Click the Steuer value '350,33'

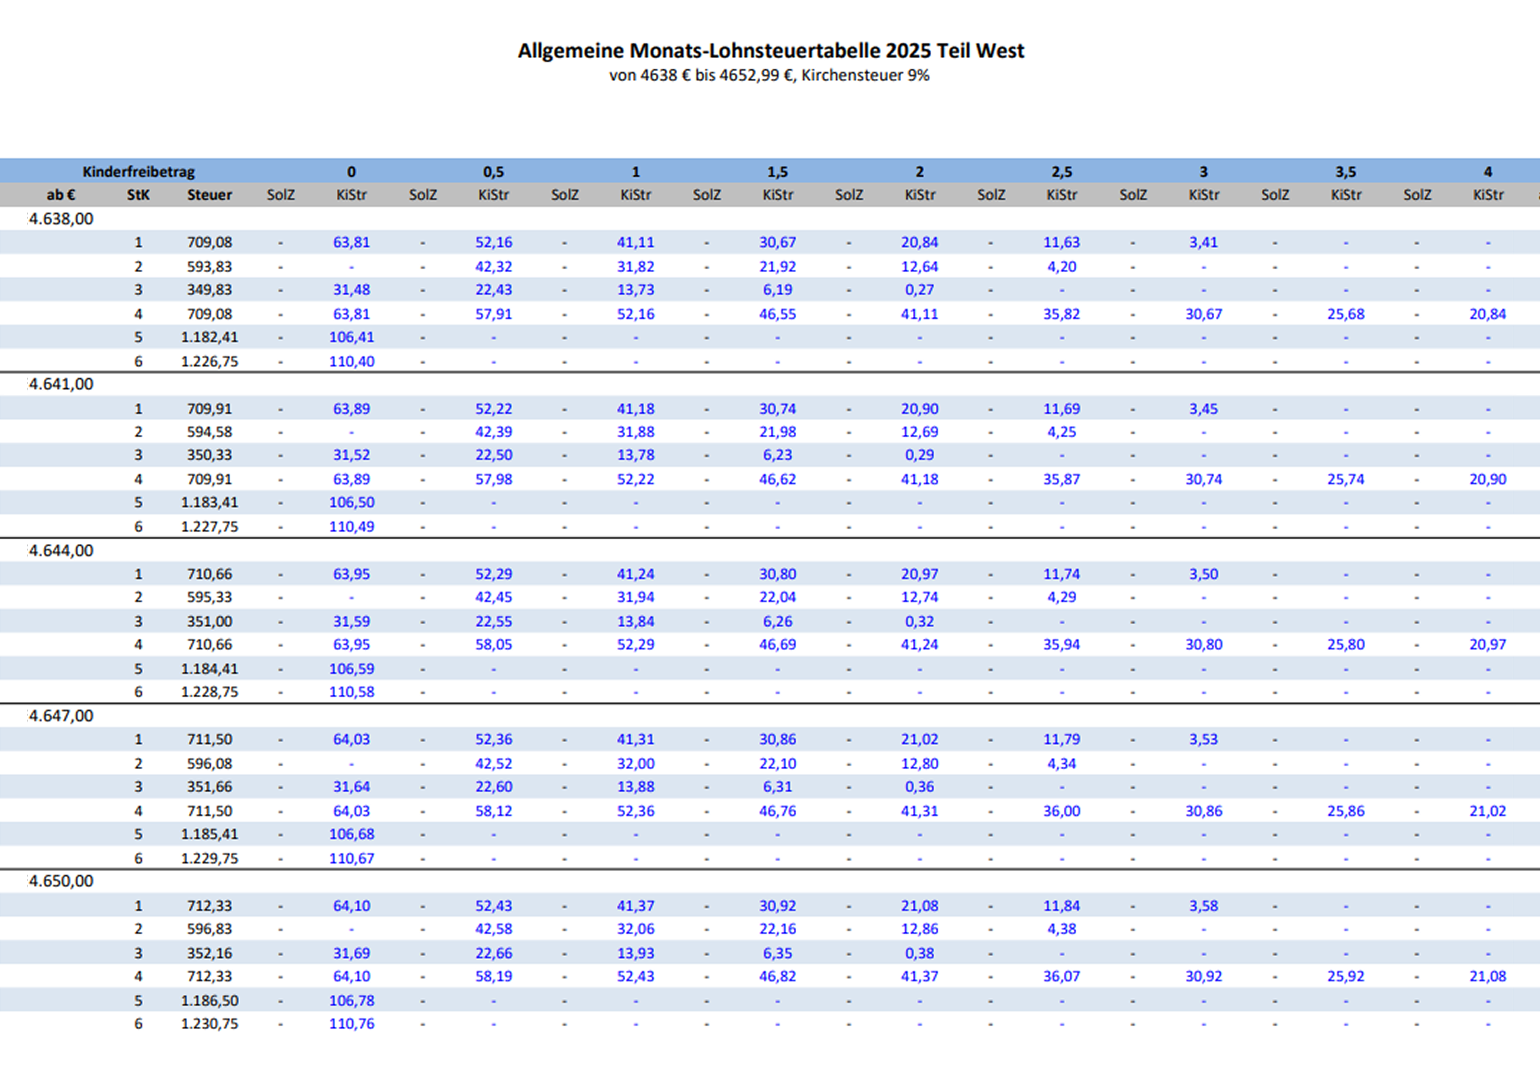click(x=209, y=455)
